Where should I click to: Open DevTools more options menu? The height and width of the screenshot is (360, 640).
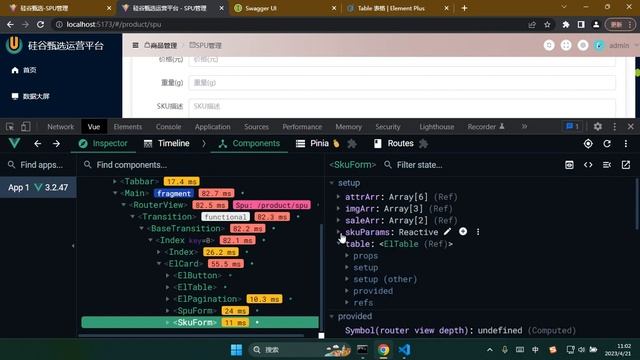615,127
